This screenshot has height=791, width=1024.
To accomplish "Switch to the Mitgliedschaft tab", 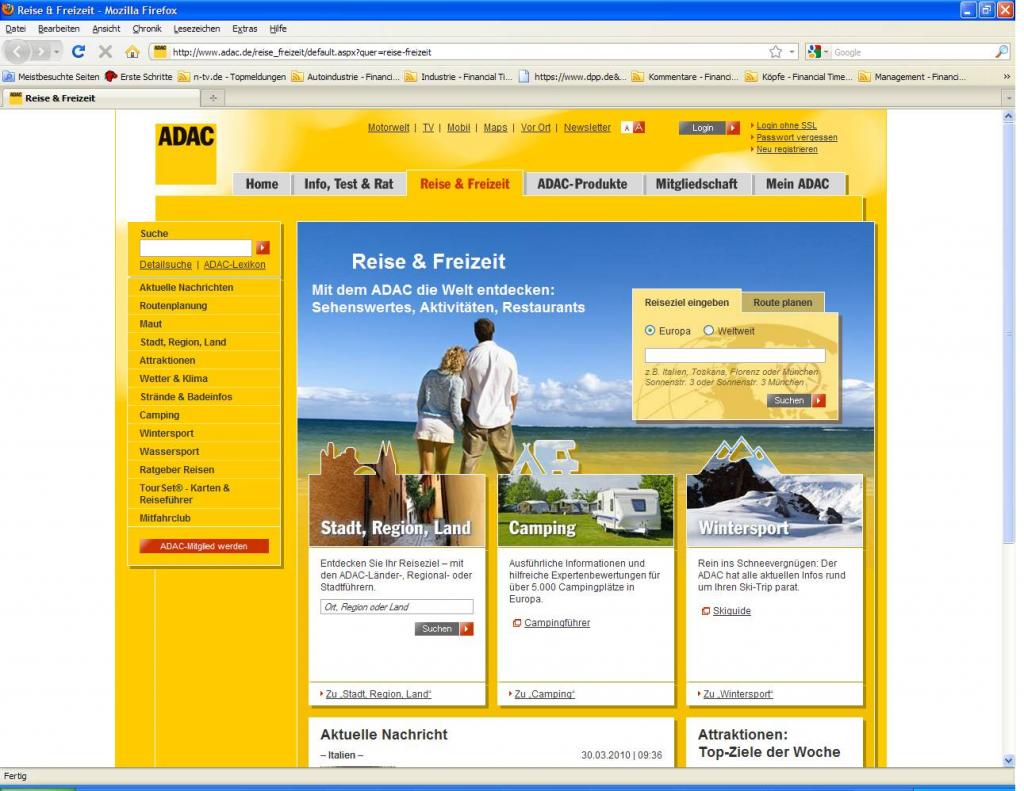I will pyautogui.click(x=697, y=184).
